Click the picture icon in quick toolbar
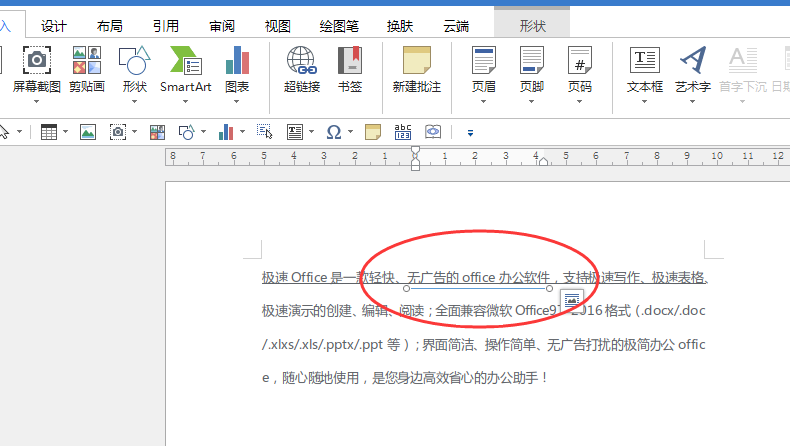The height and width of the screenshot is (446, 790). tap(88, 132)
